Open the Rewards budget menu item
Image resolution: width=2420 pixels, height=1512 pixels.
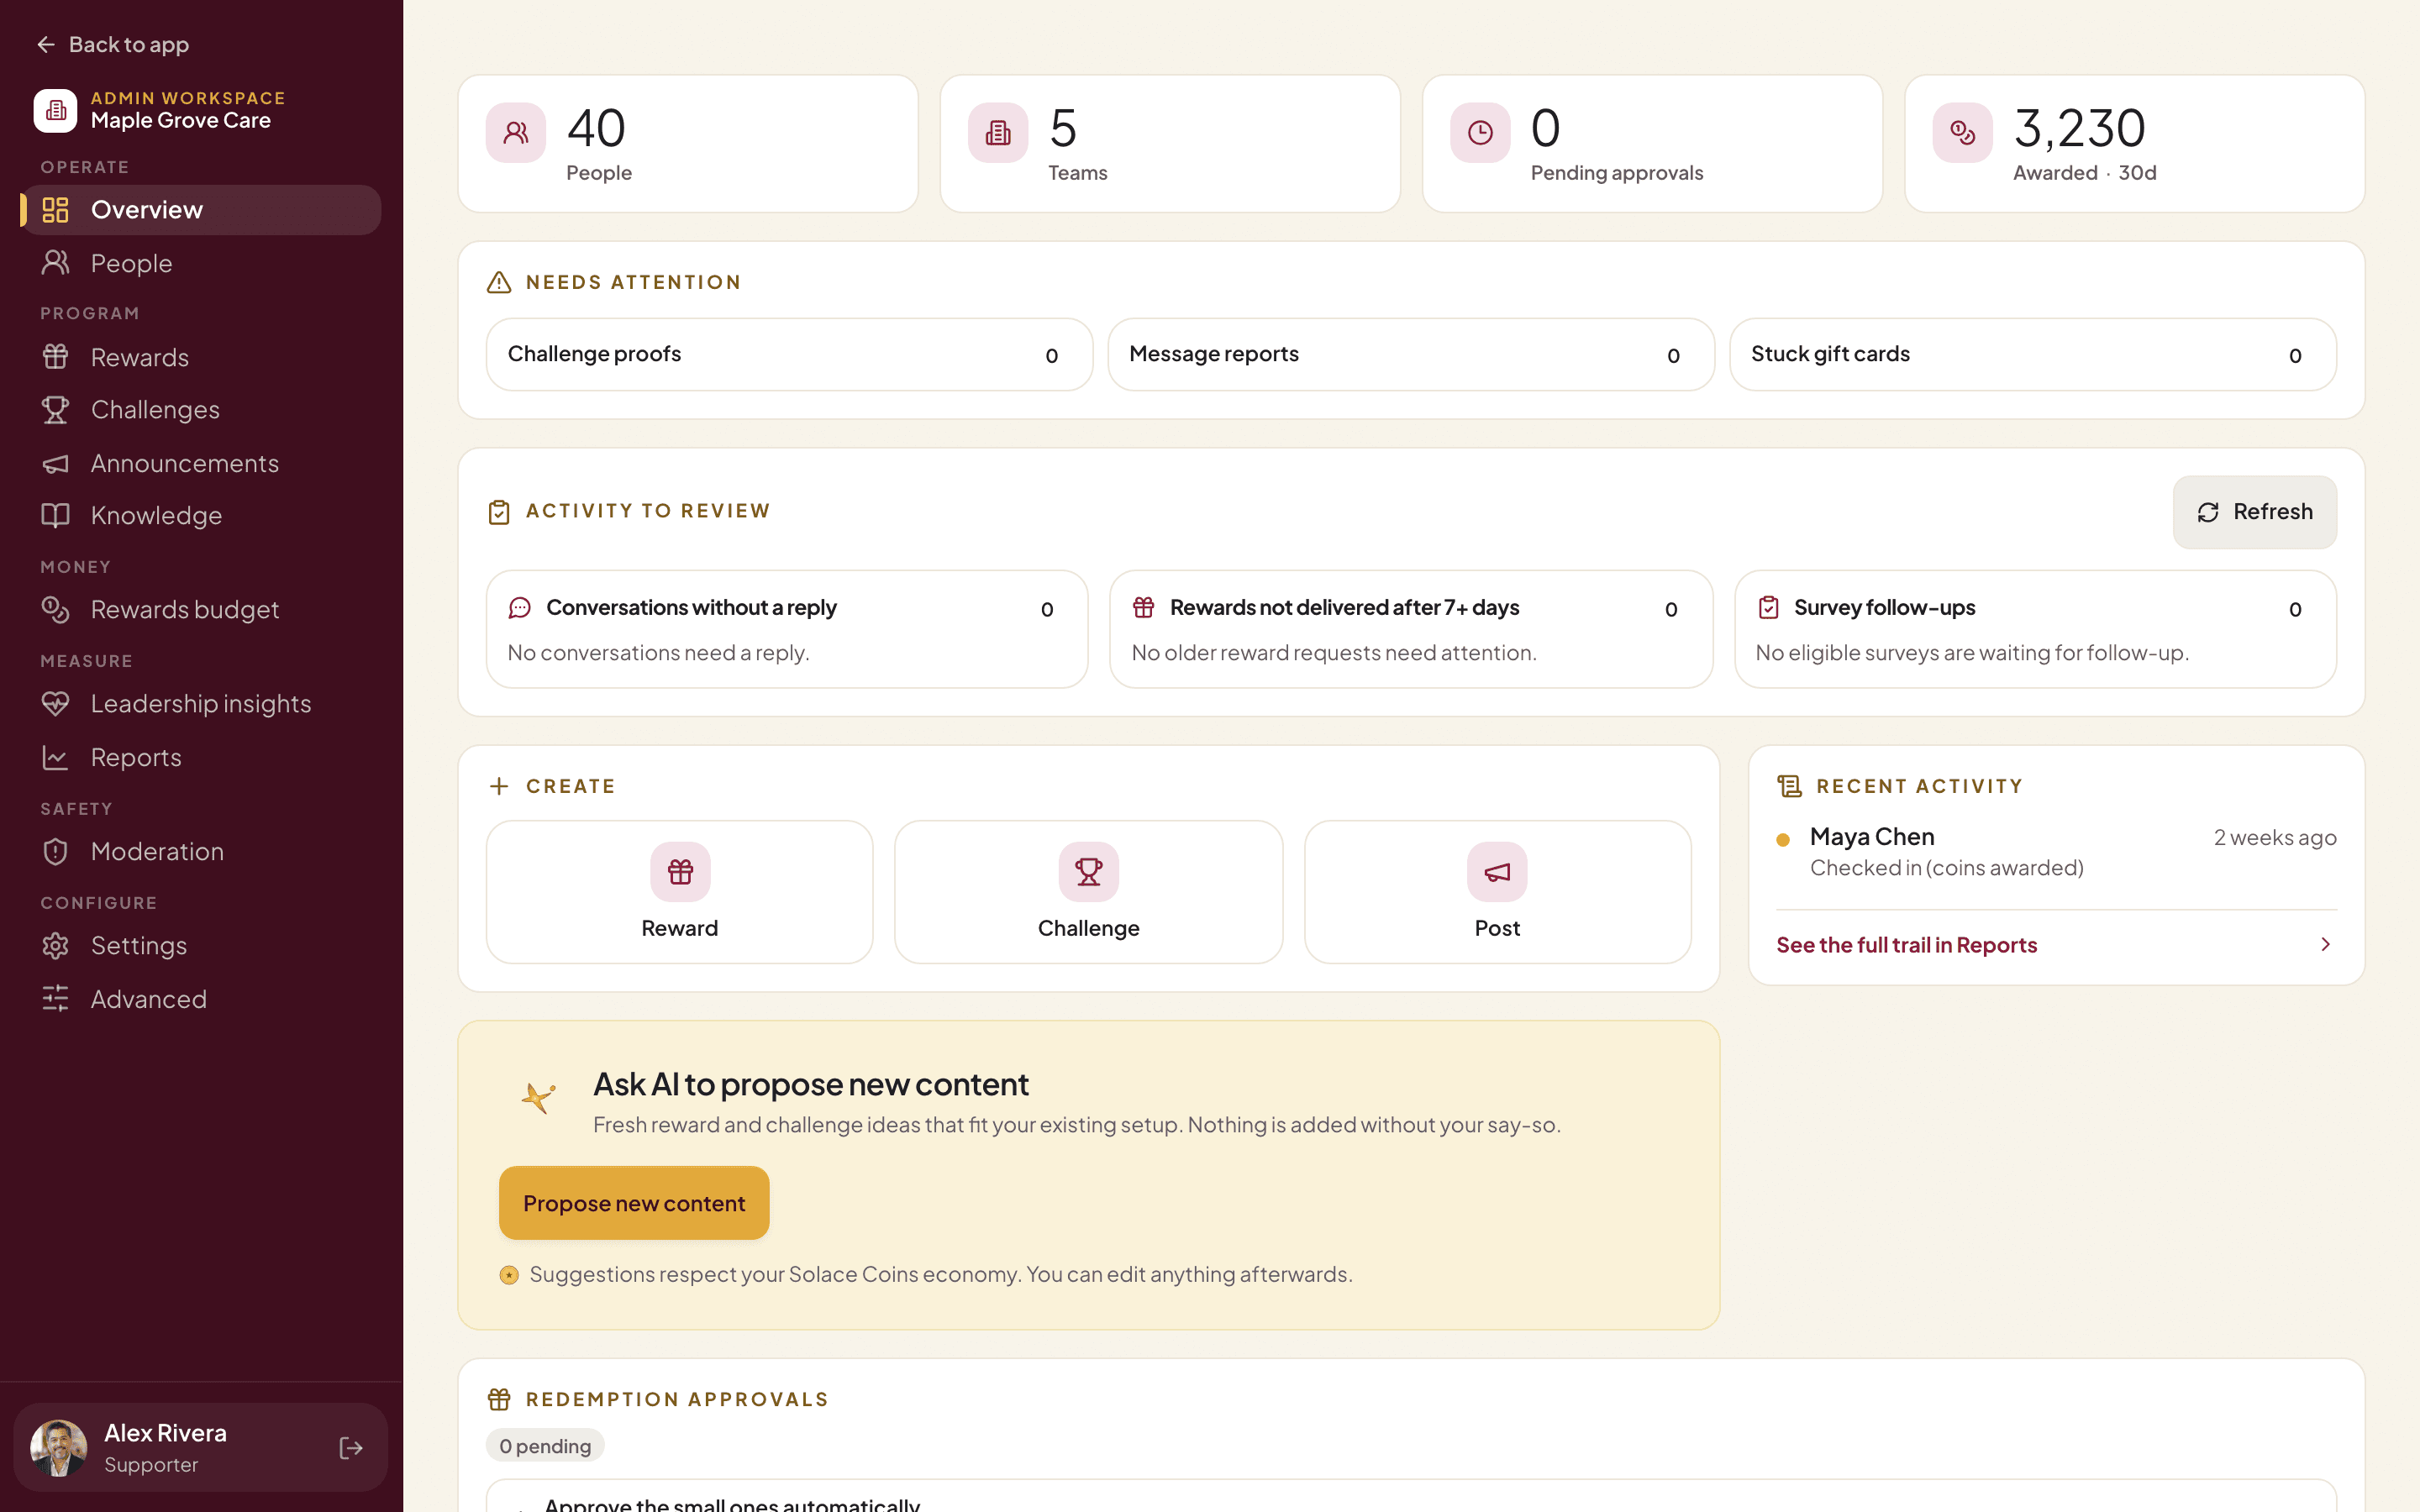coord(201,609)
